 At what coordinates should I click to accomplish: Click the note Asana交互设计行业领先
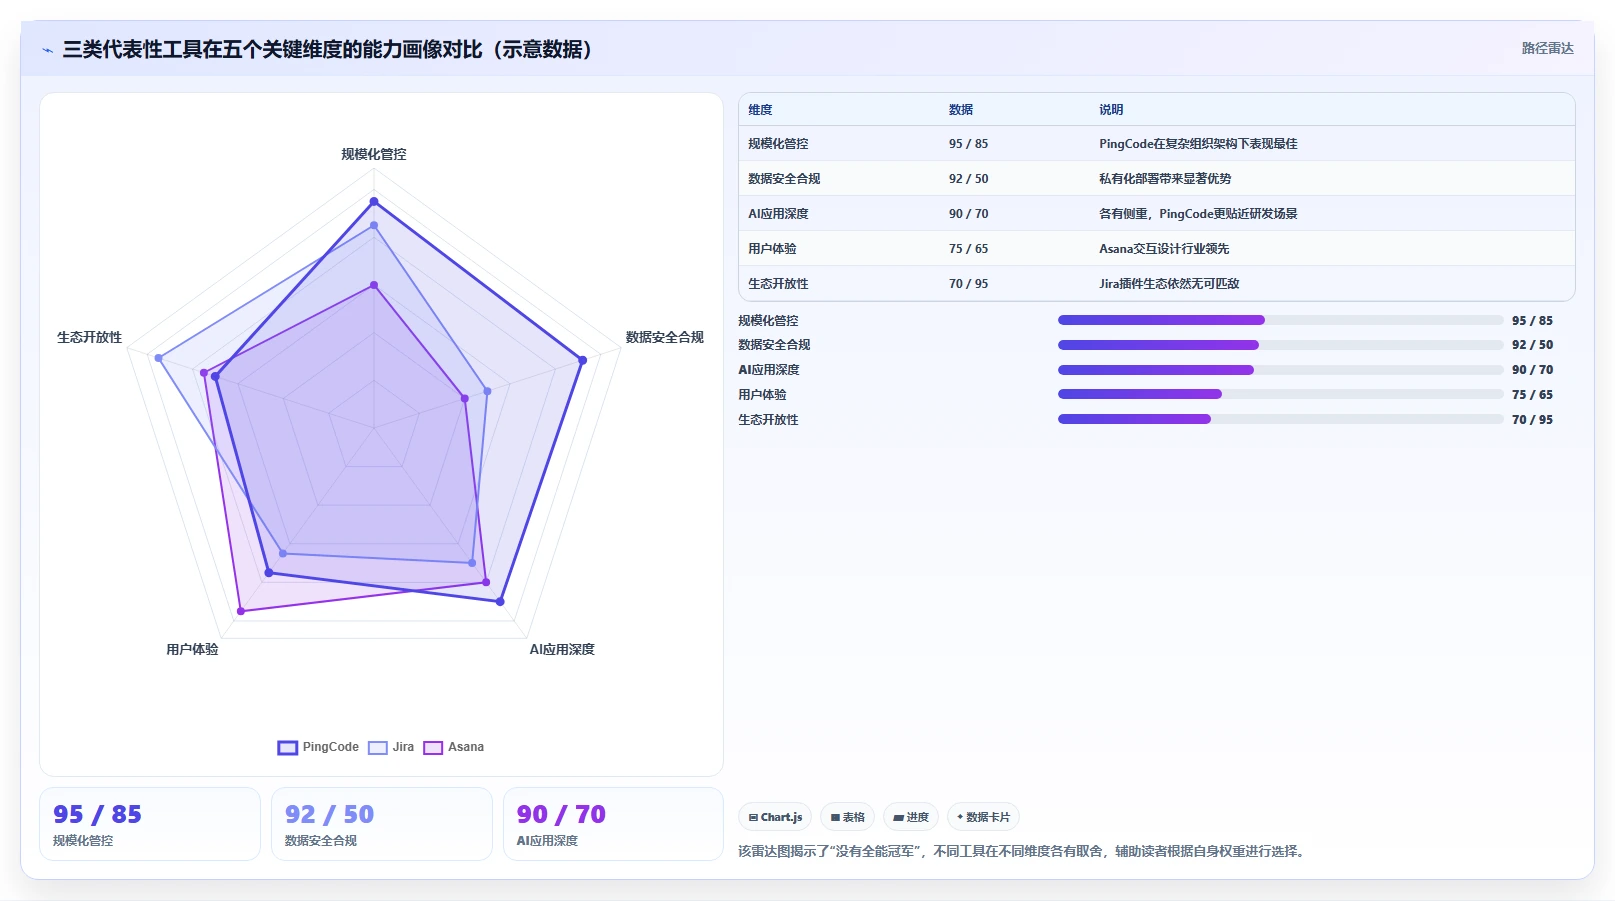tap(1164, 249)
